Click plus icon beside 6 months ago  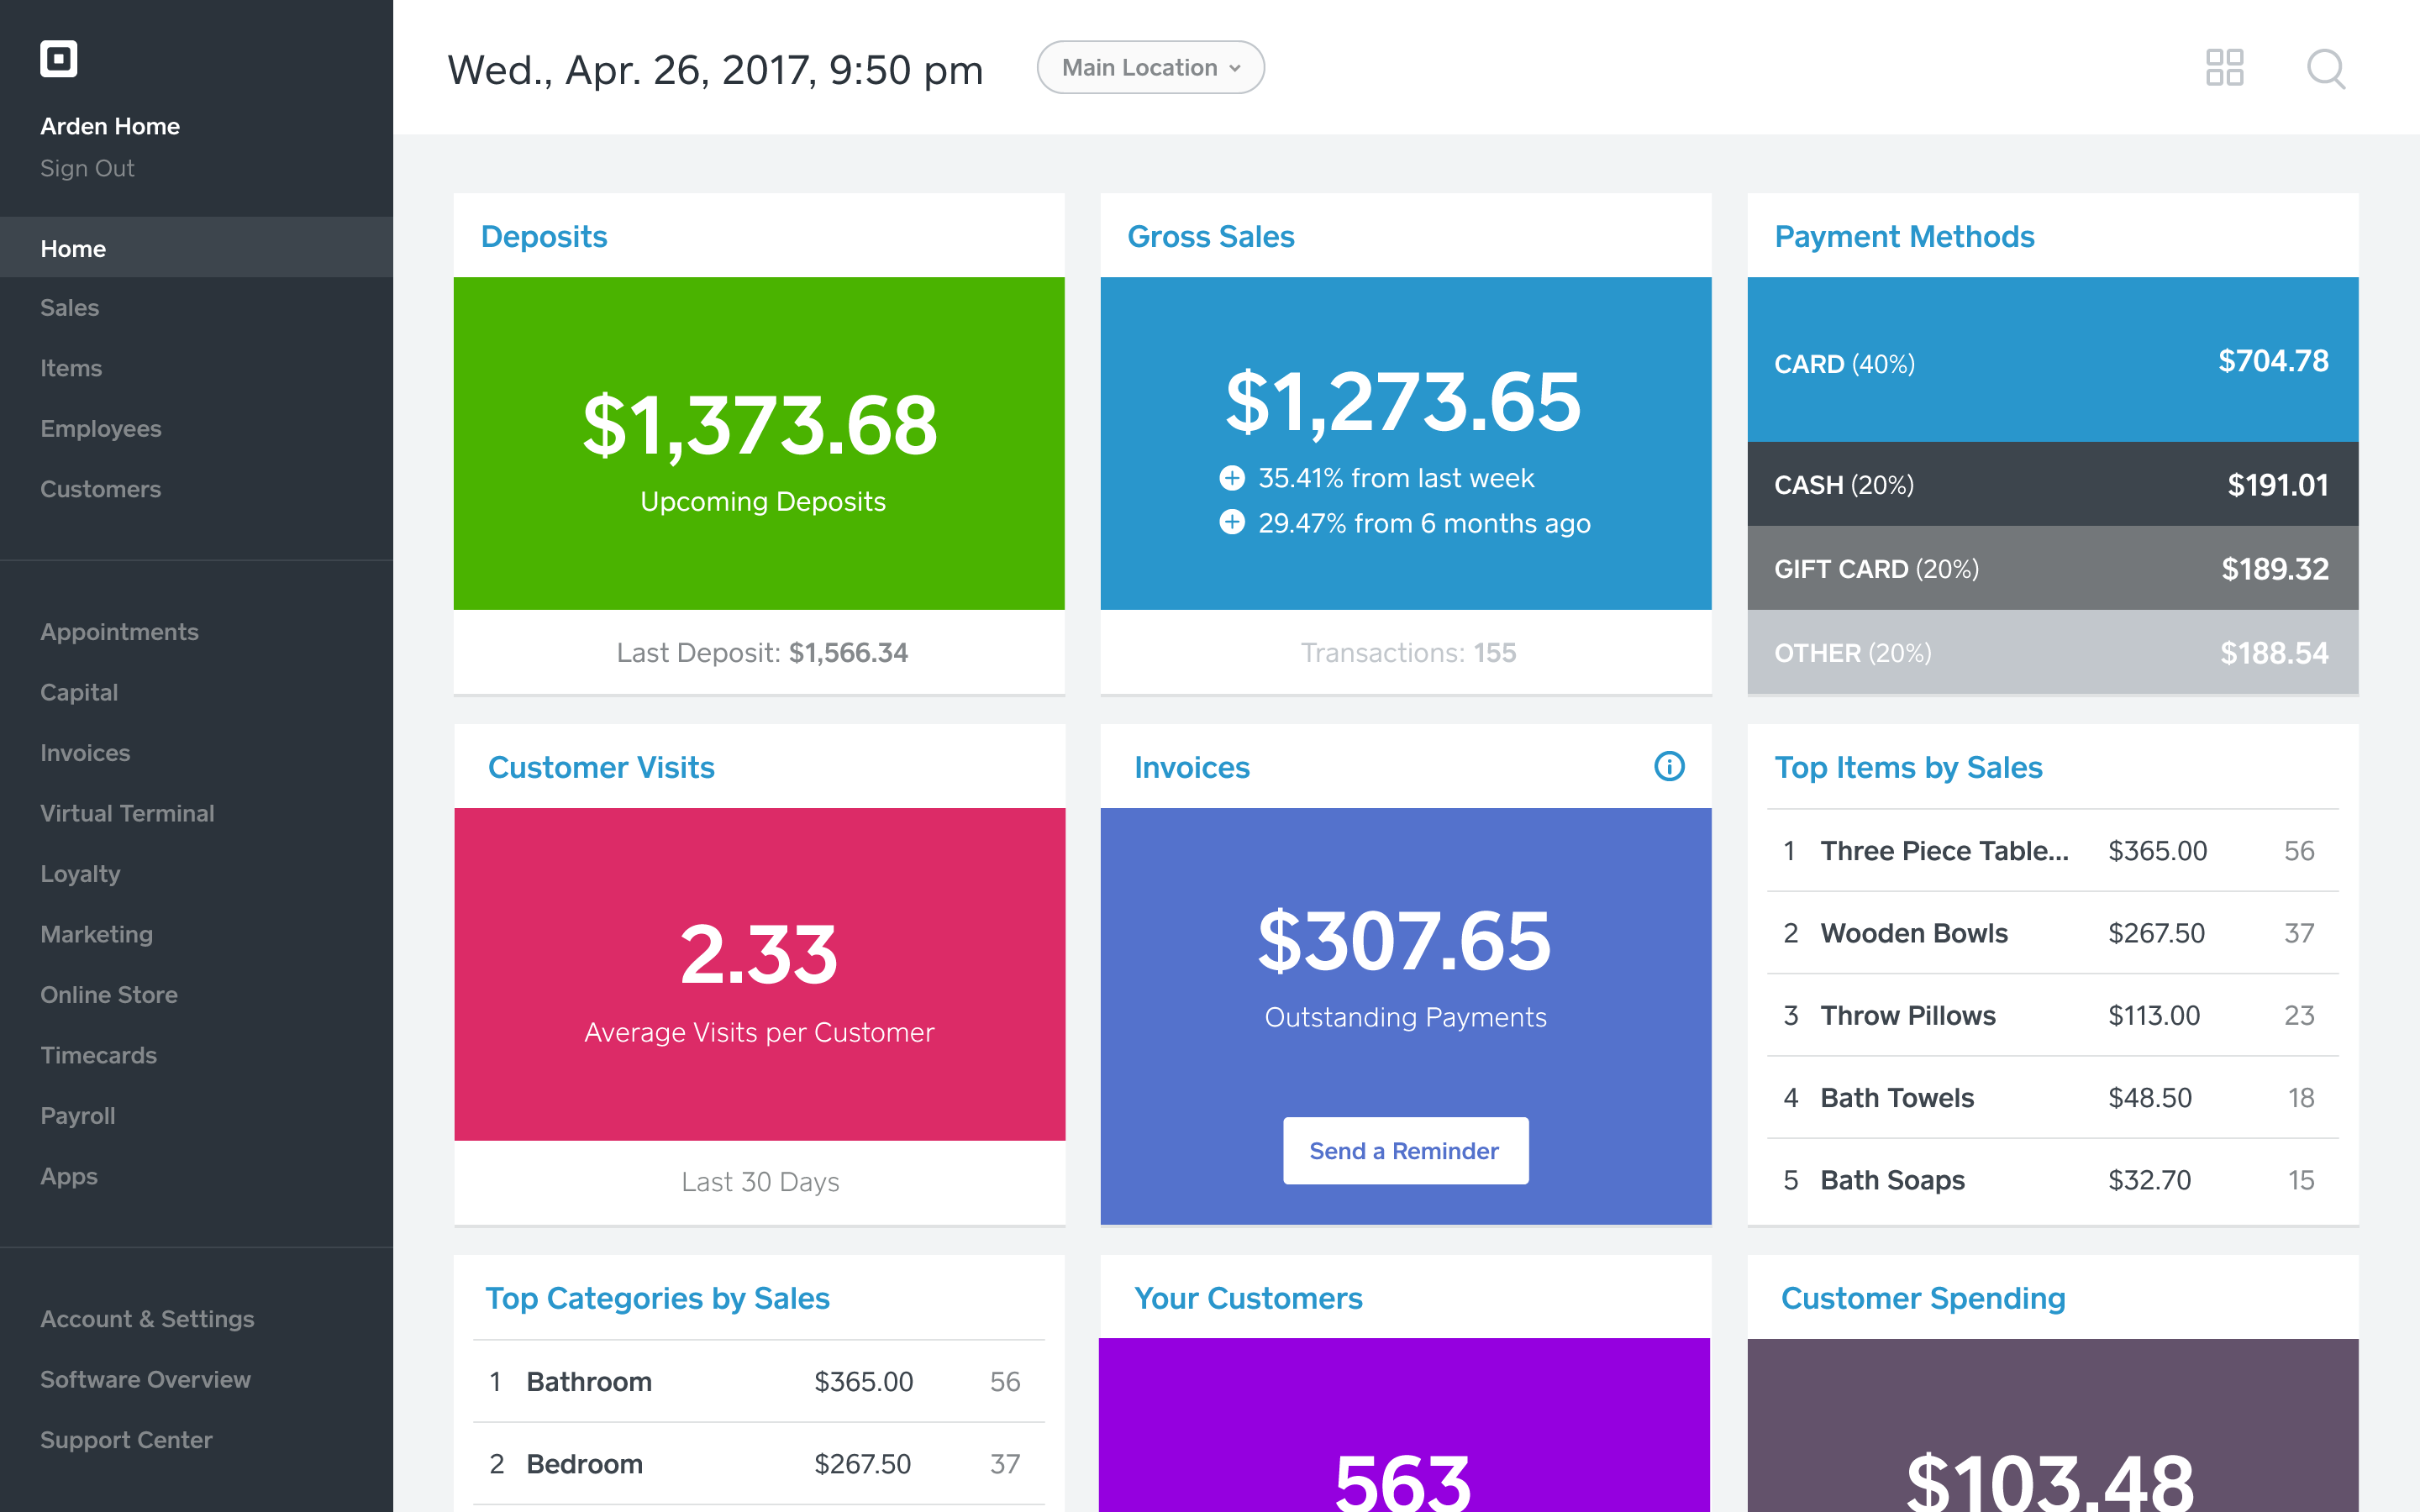point(1232,522)
